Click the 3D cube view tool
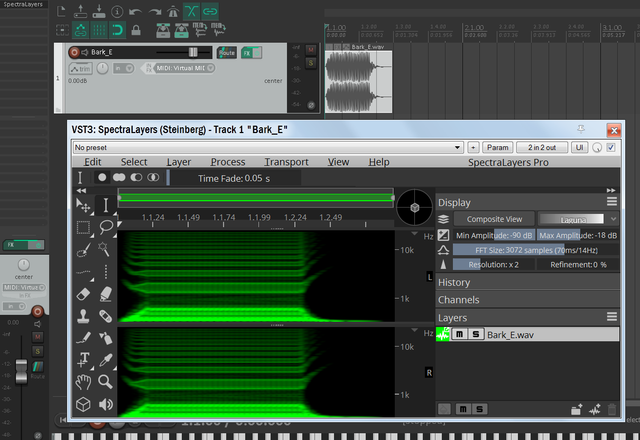Screen dimensions: 640x440 coord(83,404)
